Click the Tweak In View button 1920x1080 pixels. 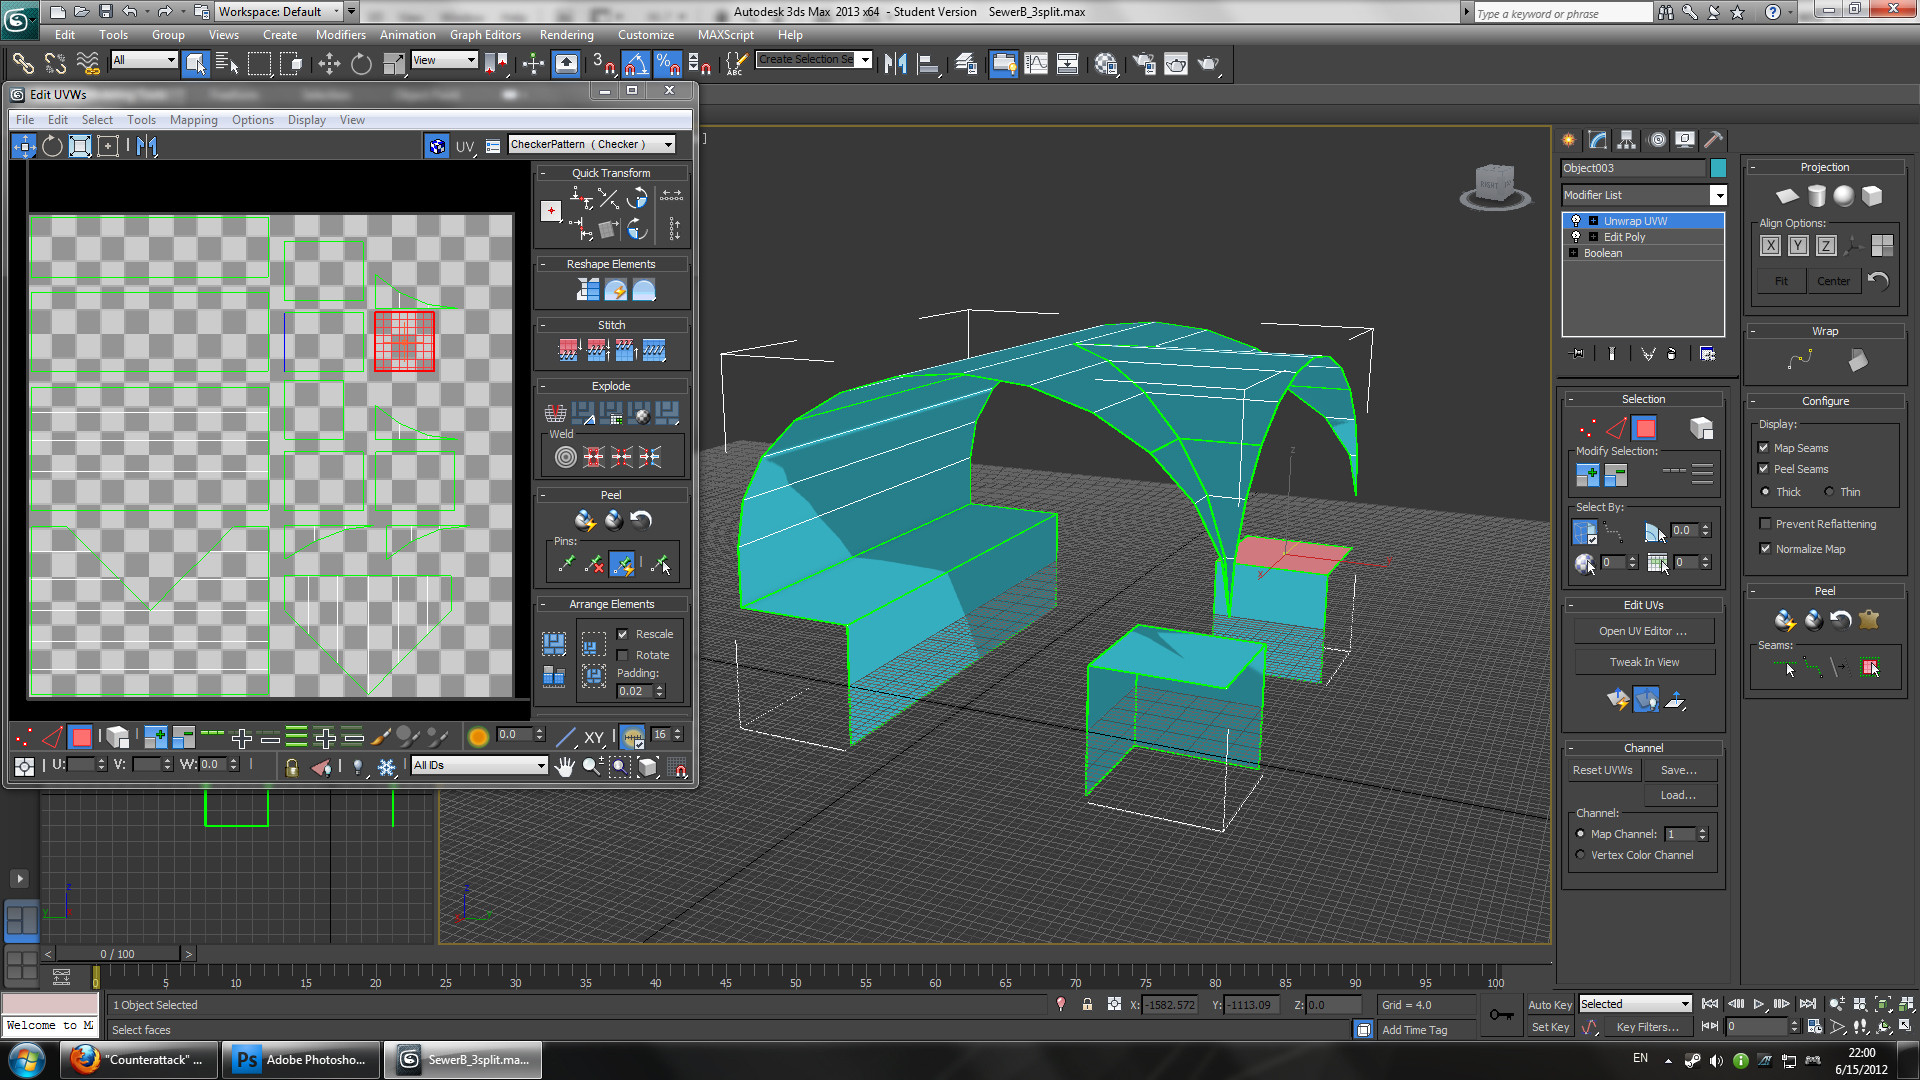tap(1644, 662)
